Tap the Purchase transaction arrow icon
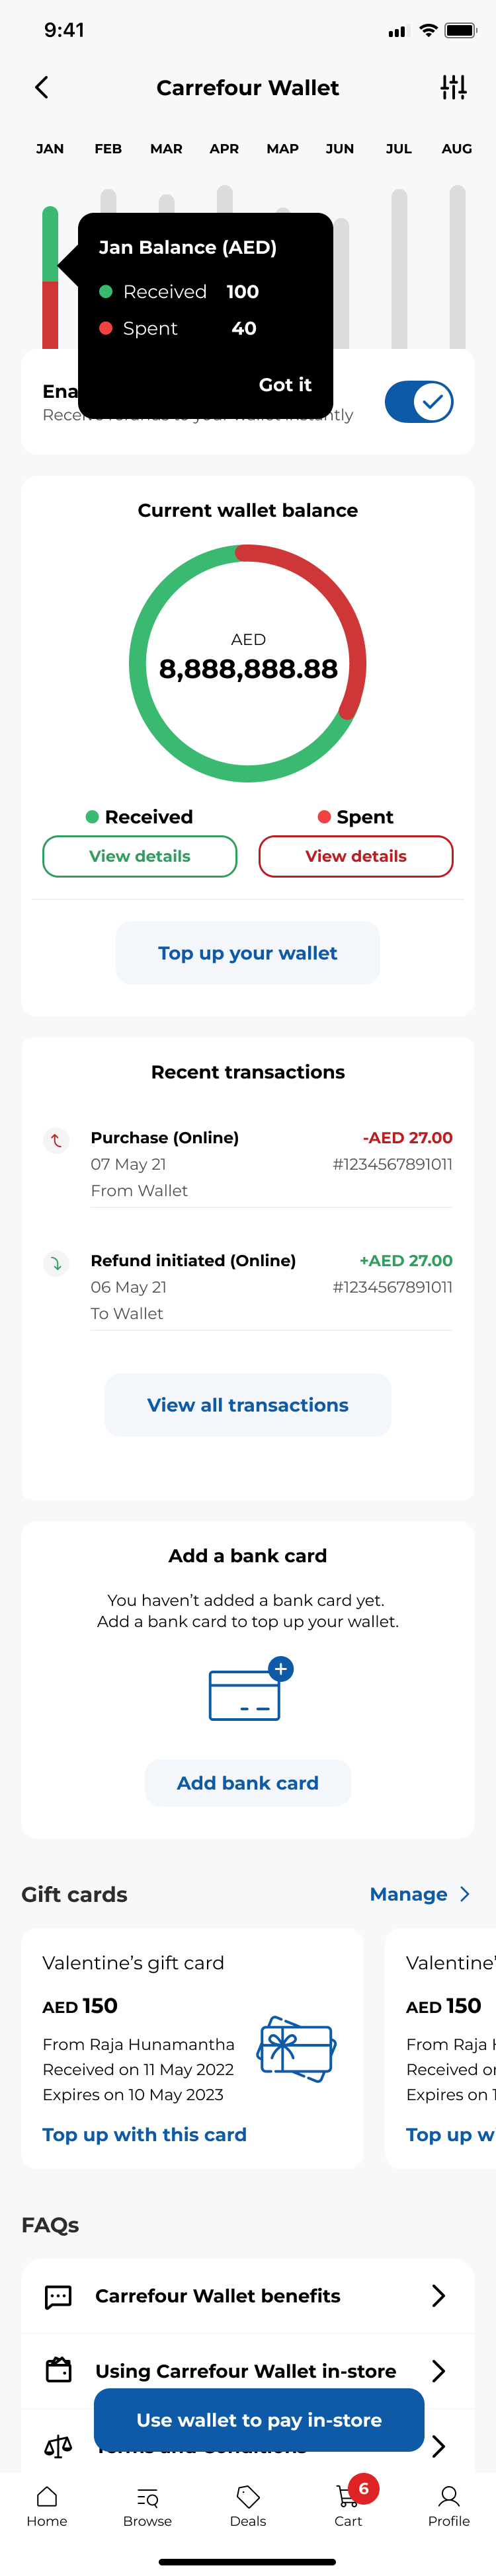 pyautogui.click(x=56, y=1140)
